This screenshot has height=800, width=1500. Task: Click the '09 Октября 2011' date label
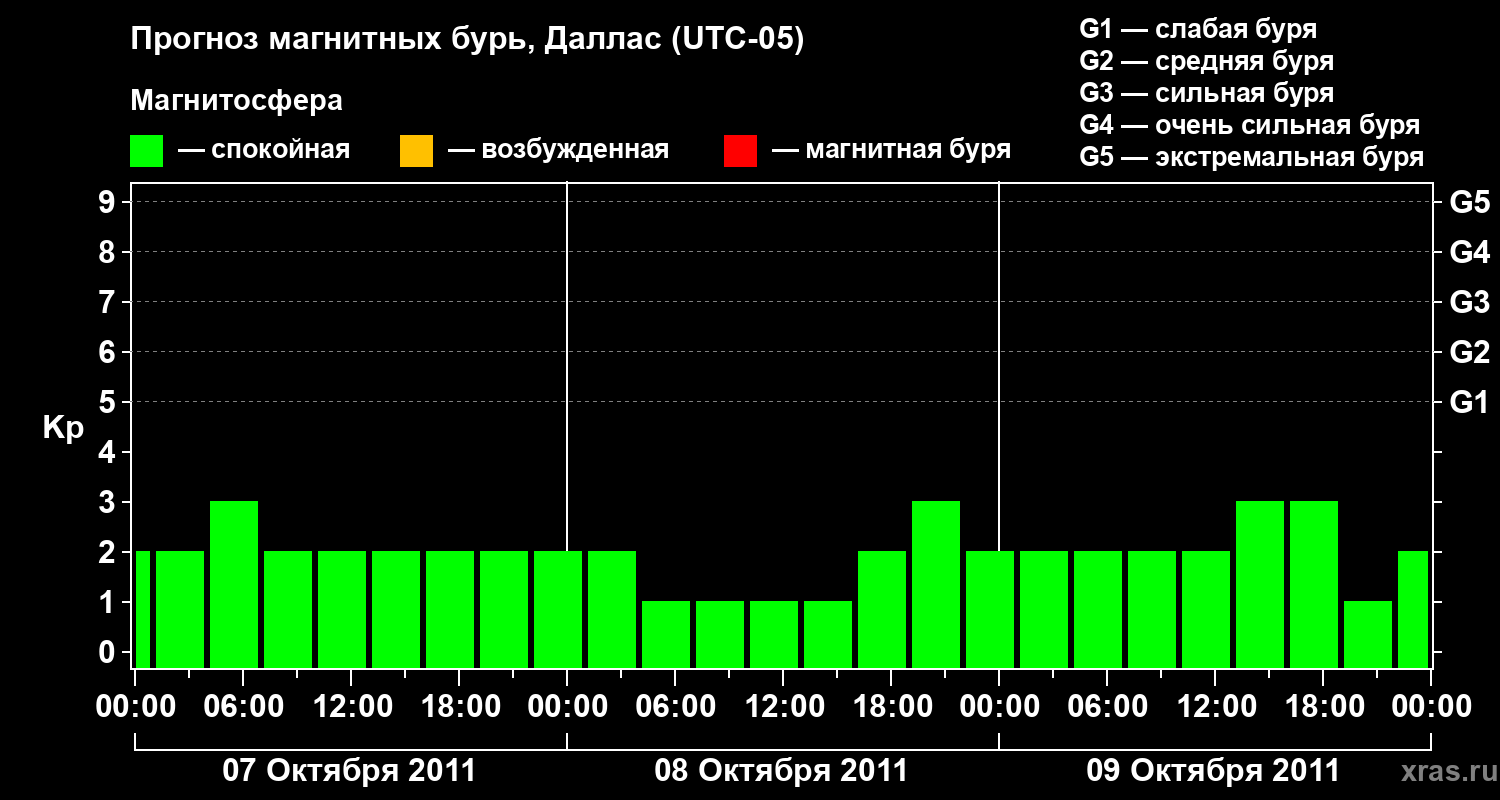[1213, 771]
